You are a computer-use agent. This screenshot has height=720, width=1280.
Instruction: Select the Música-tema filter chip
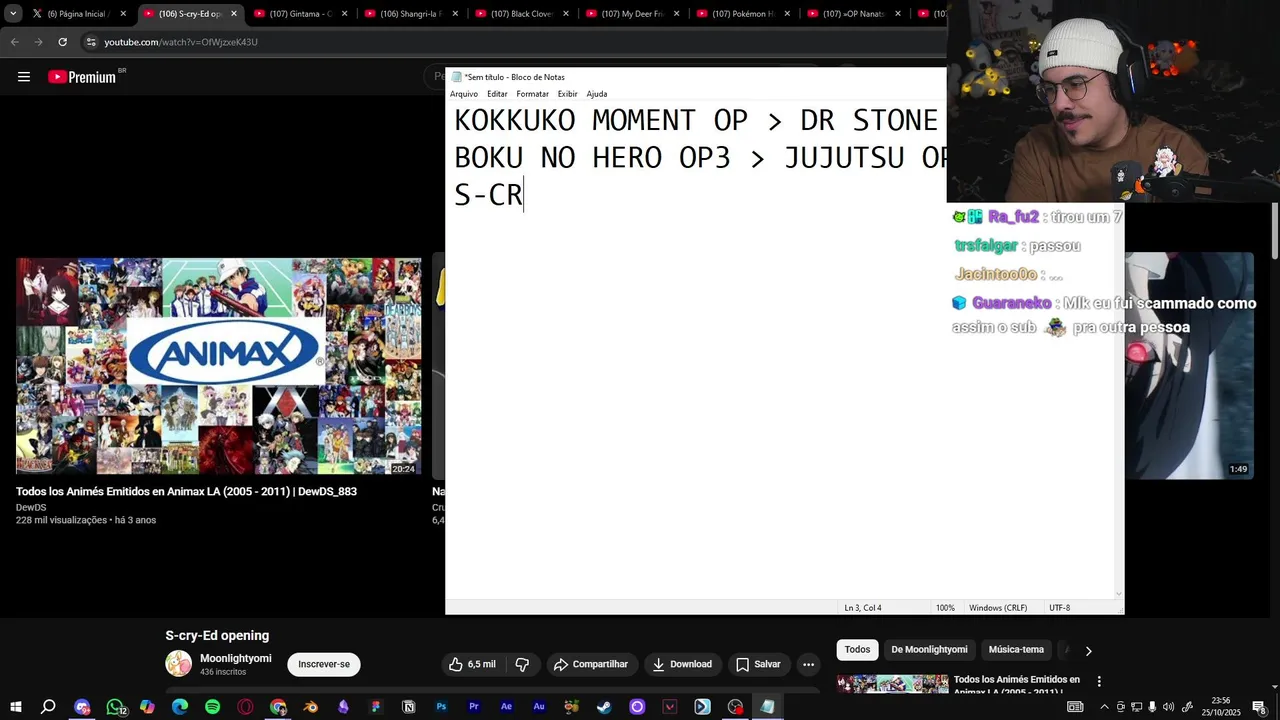(x=1016, y=650)
